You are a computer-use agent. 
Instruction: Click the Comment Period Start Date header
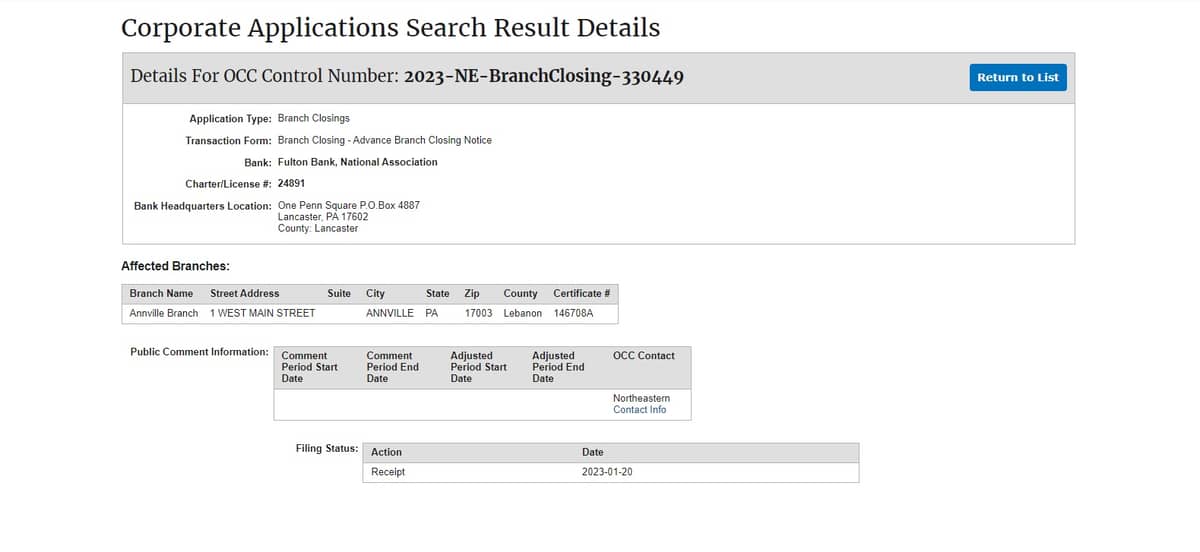click(x=309, y=367)
